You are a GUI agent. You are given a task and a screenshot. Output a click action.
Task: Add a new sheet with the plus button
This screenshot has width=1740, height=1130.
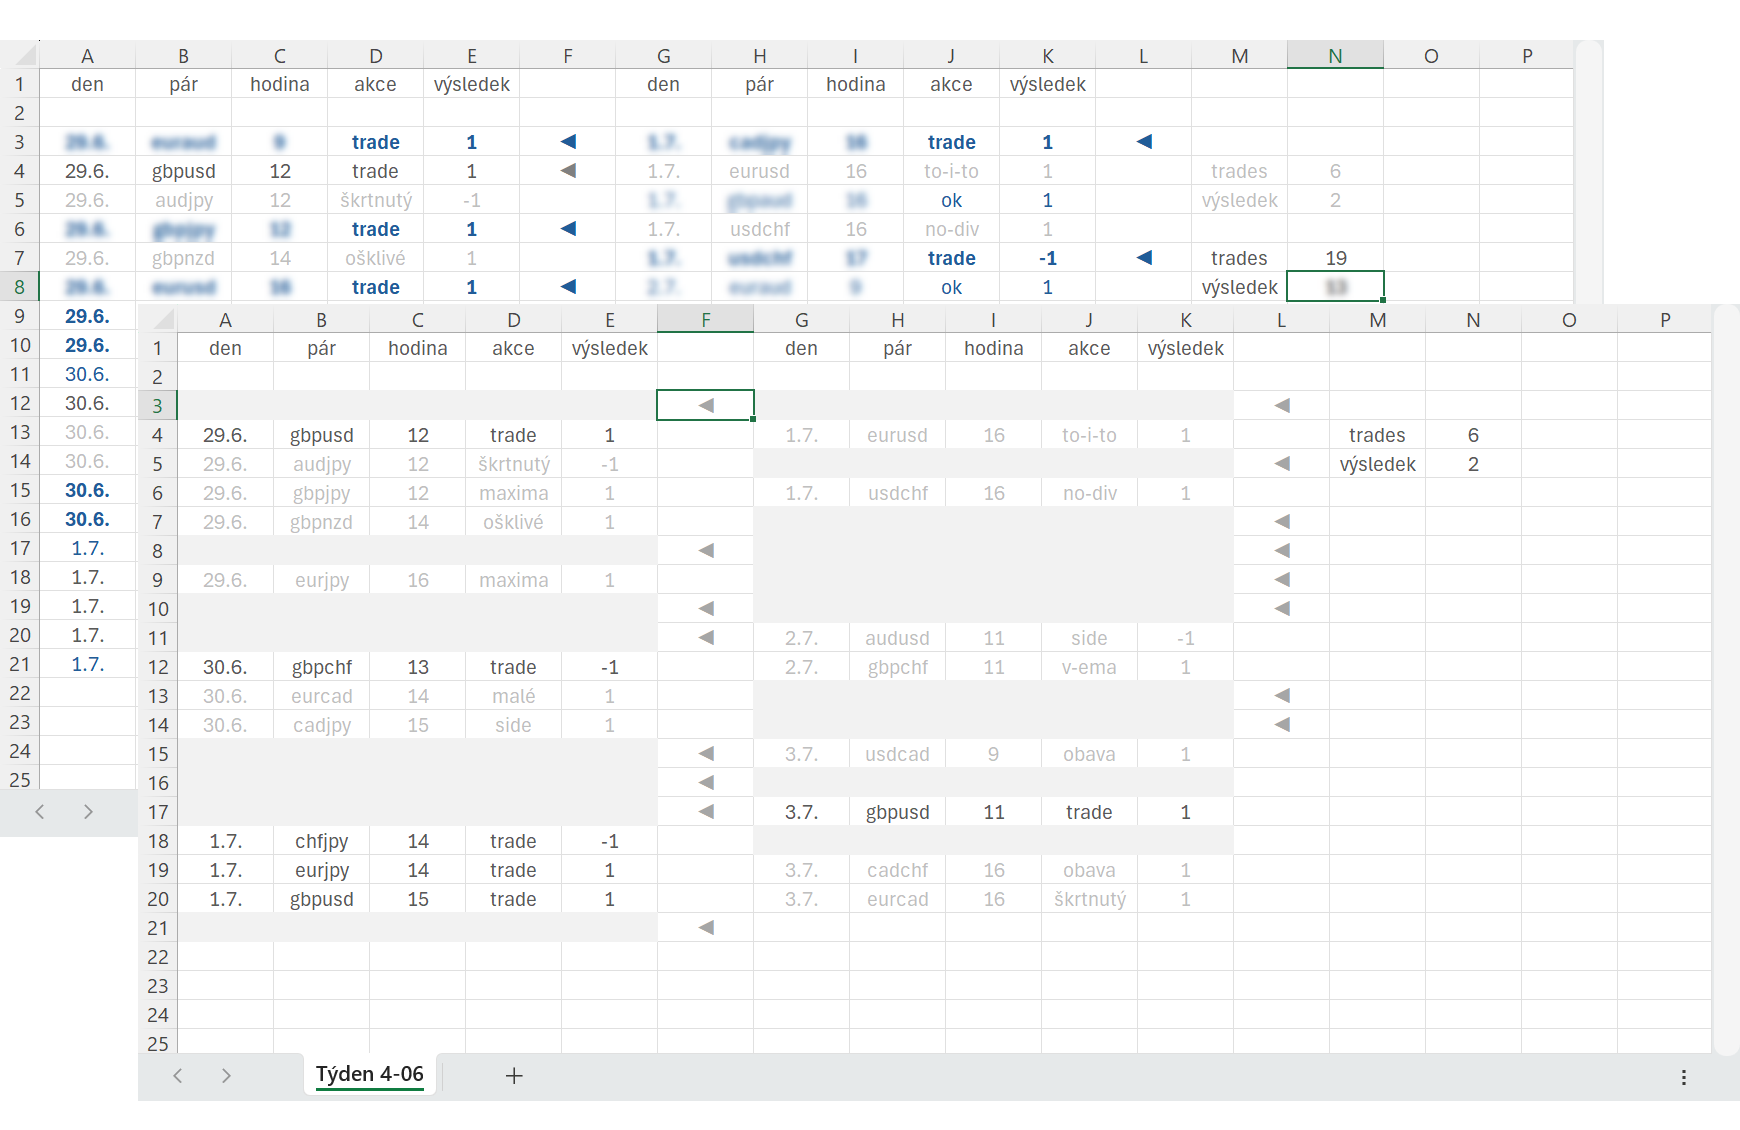[x=514, y=1076]
